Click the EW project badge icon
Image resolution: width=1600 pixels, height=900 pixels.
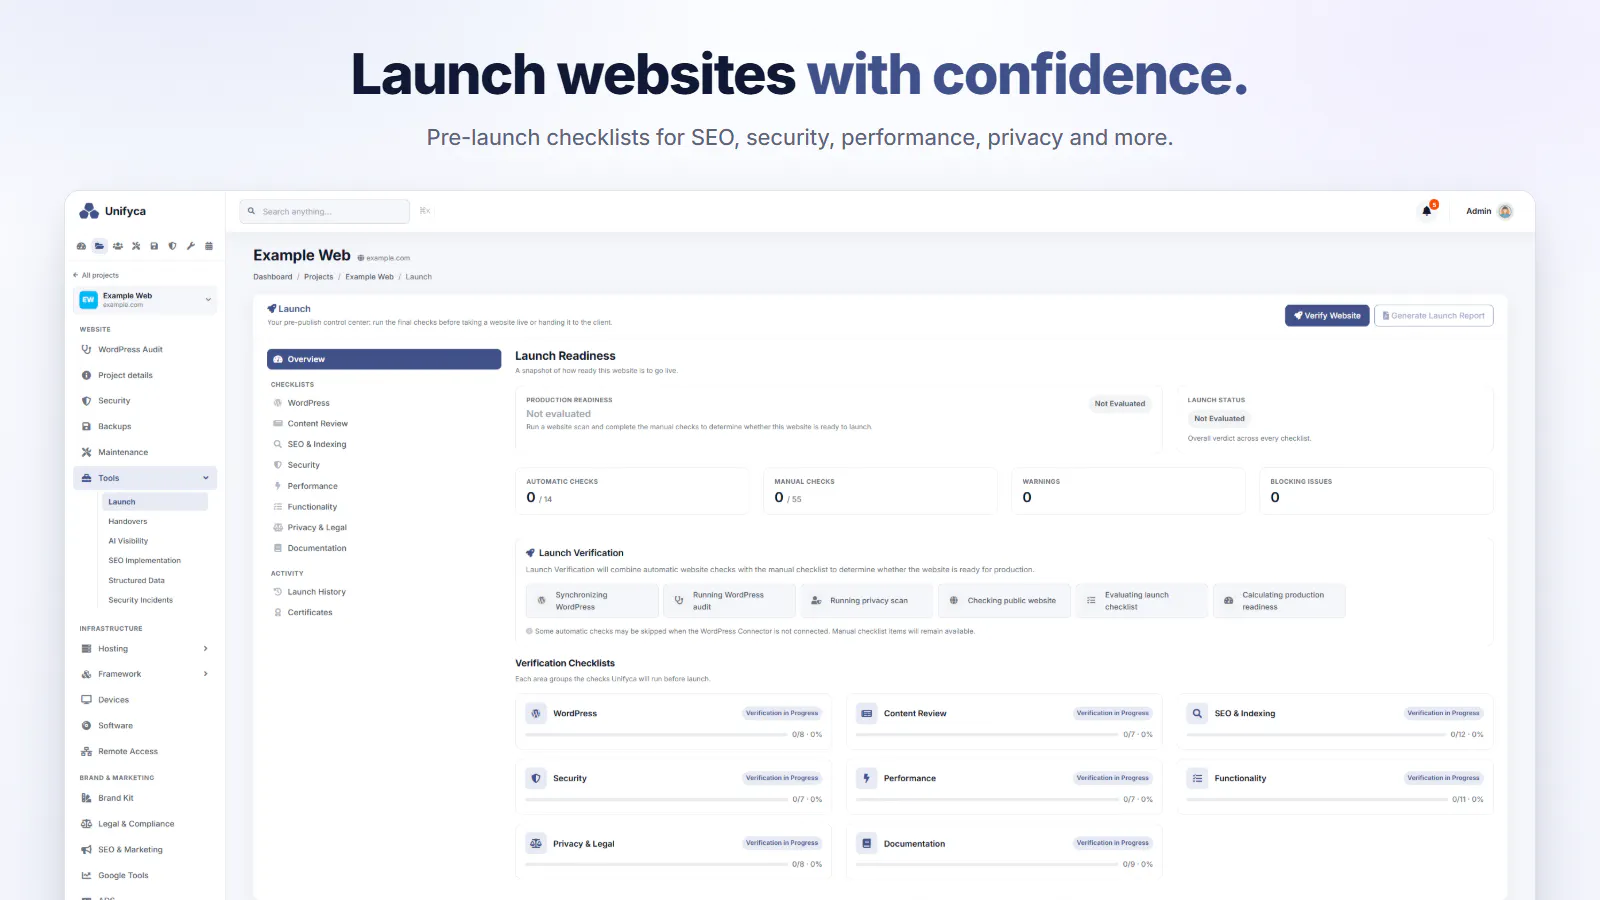(x=88, y=299)
